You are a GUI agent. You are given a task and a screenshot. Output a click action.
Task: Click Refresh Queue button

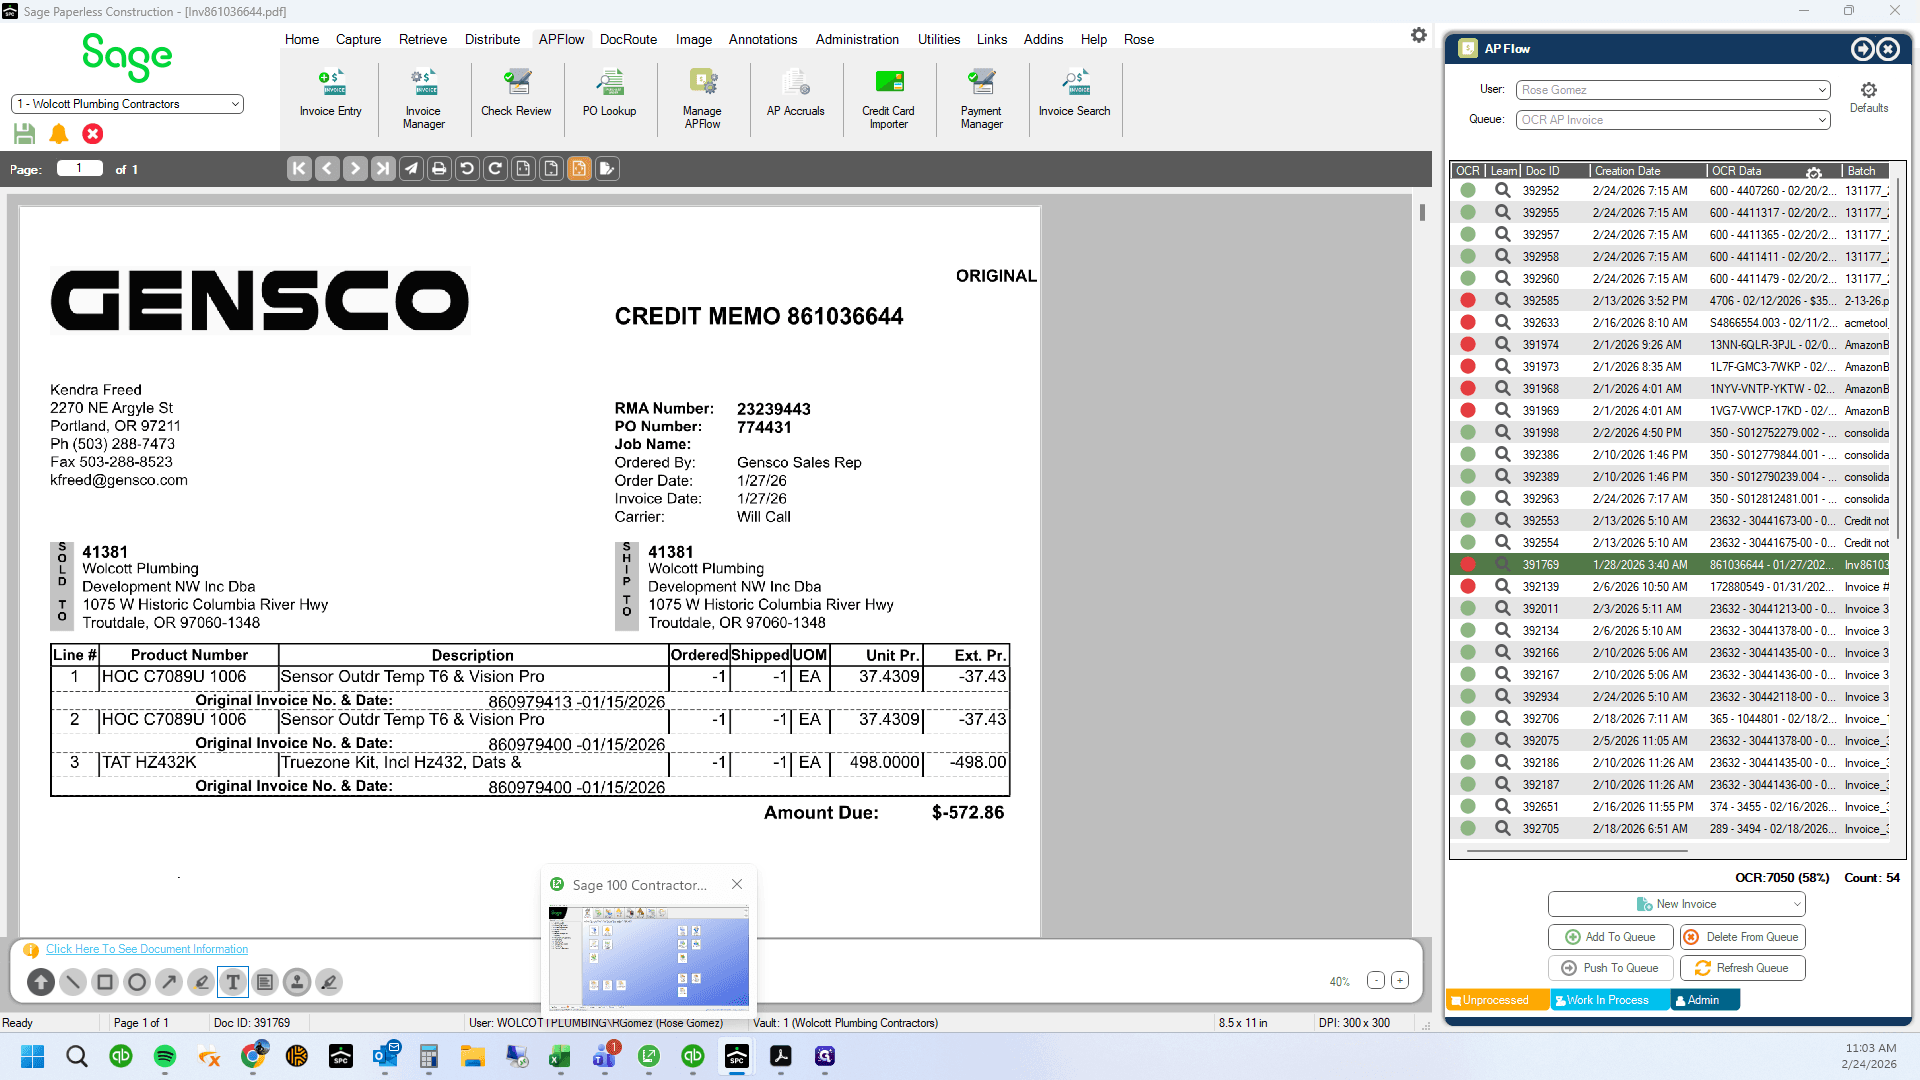1742,968
